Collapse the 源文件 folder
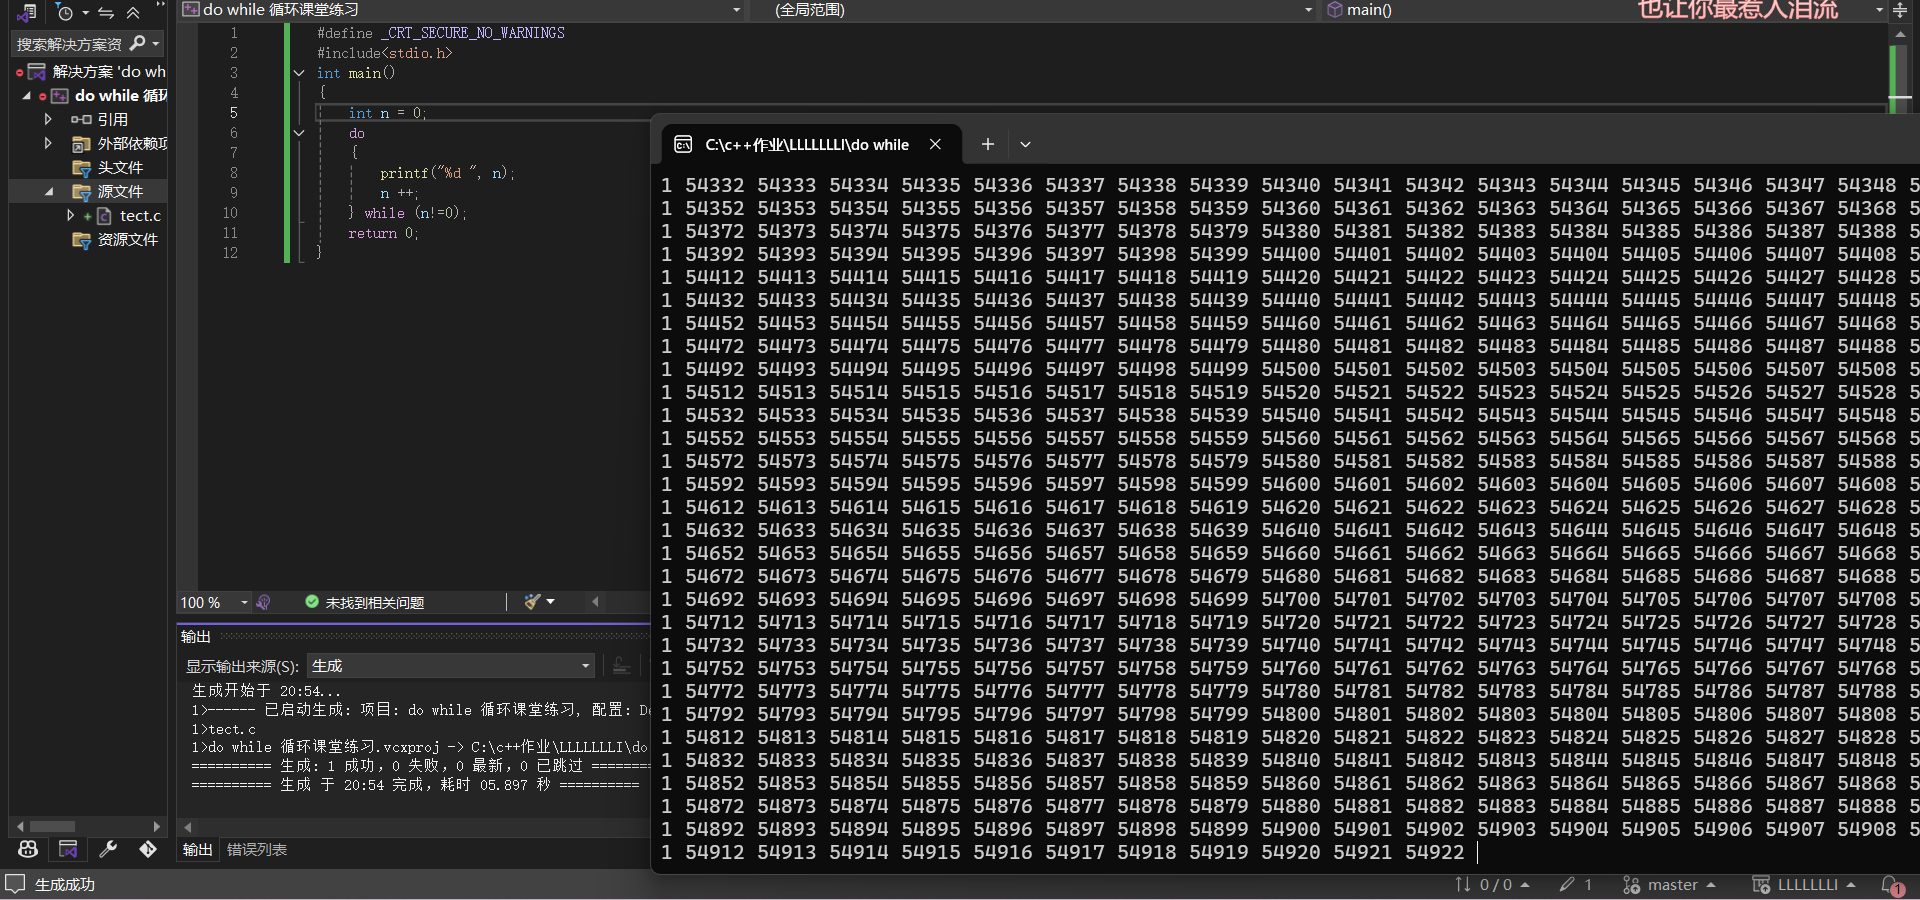 point(49,191)
